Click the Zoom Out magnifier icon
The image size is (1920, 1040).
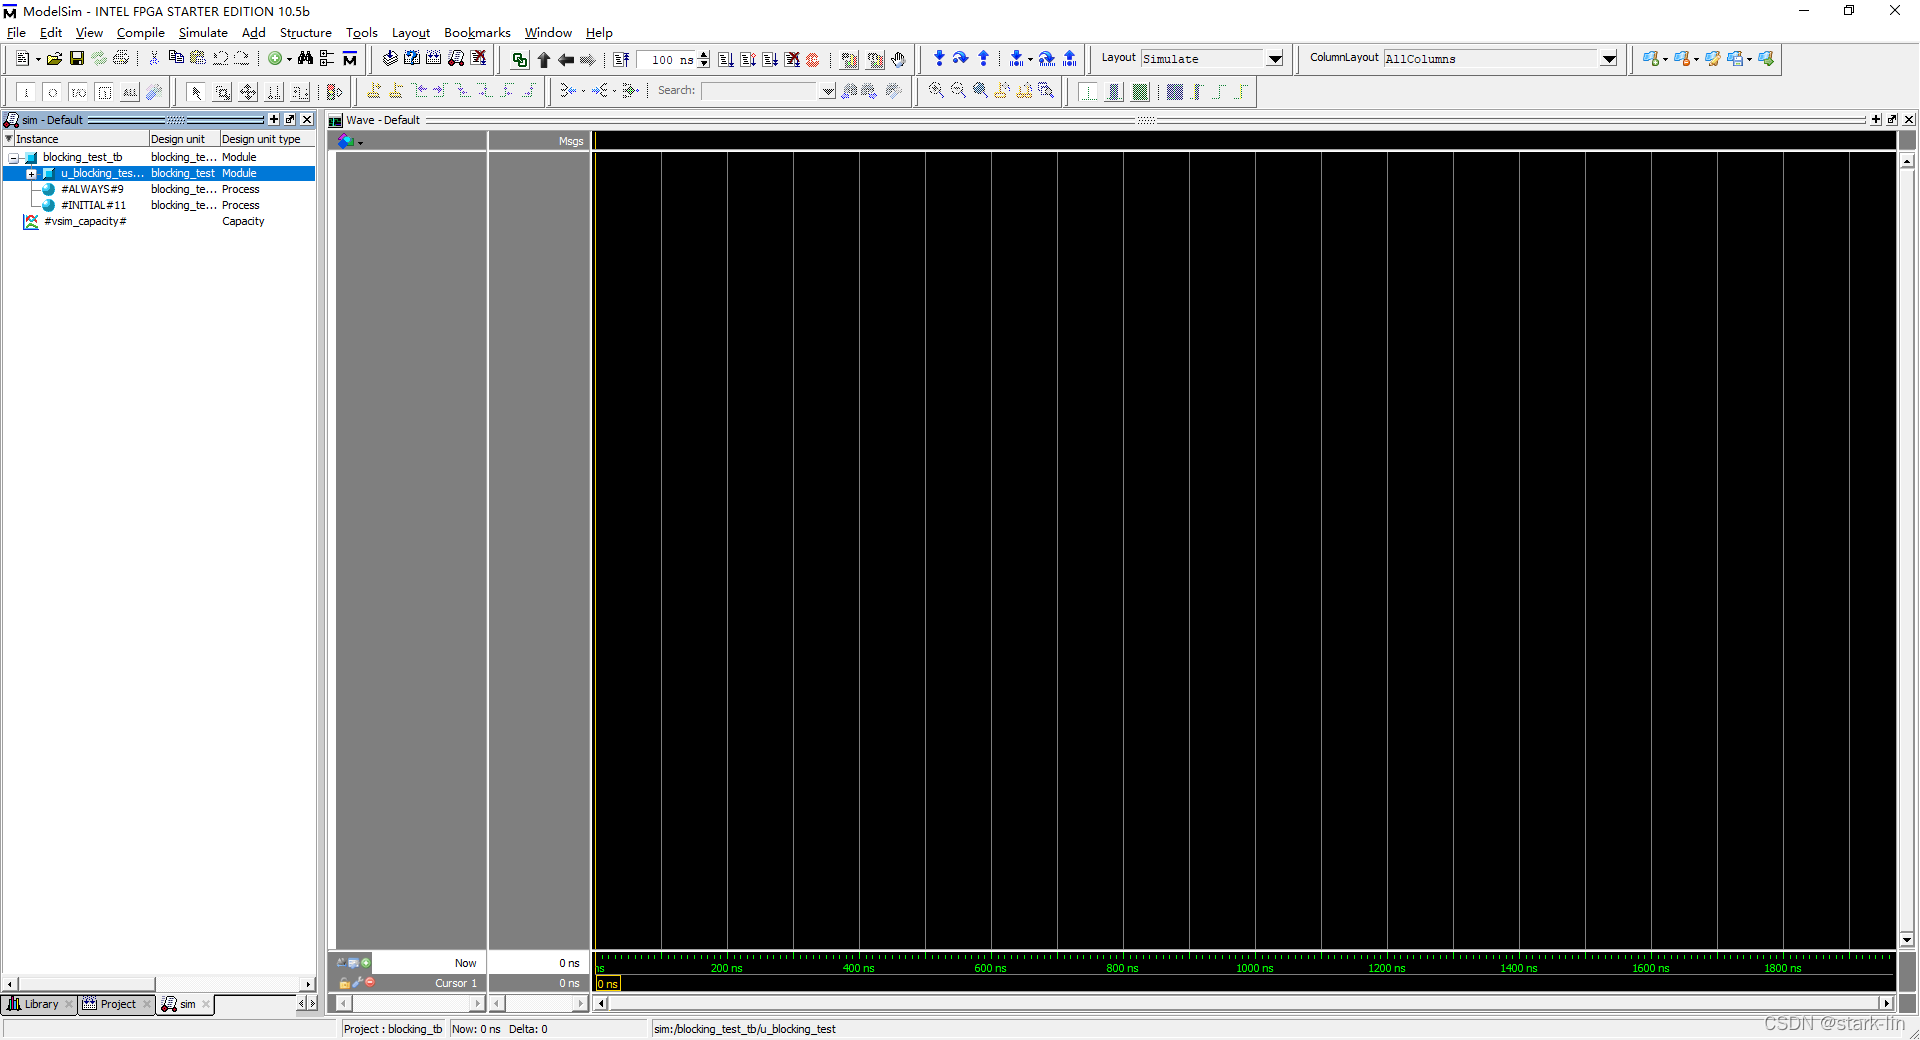pyautogui.click(x=958, y=91)
